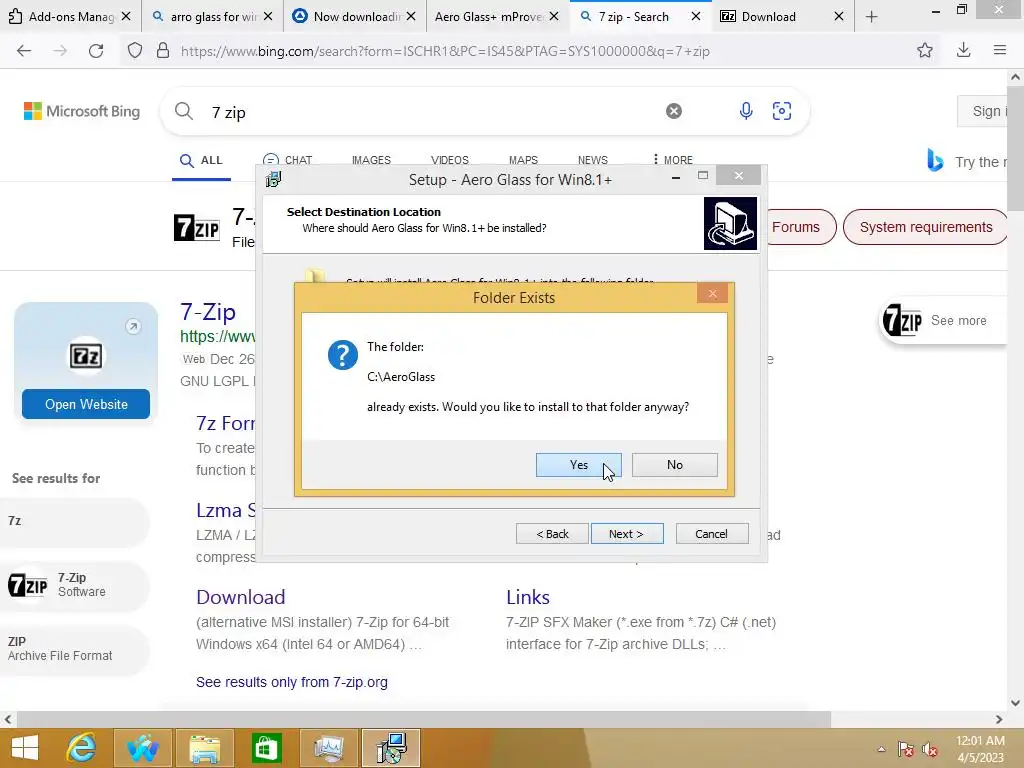This screenshot has height=768, width=1024.
Task: Select ZIP Archive File Format suggestion
Action: click(x=74, y=648)
